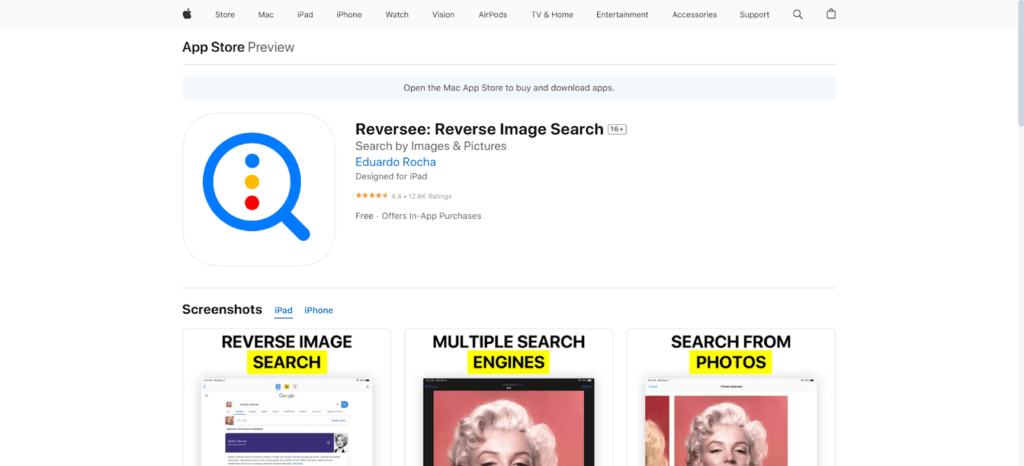Go to iPad in navigation bar
1024x466 pixels.
coord(305,15)
